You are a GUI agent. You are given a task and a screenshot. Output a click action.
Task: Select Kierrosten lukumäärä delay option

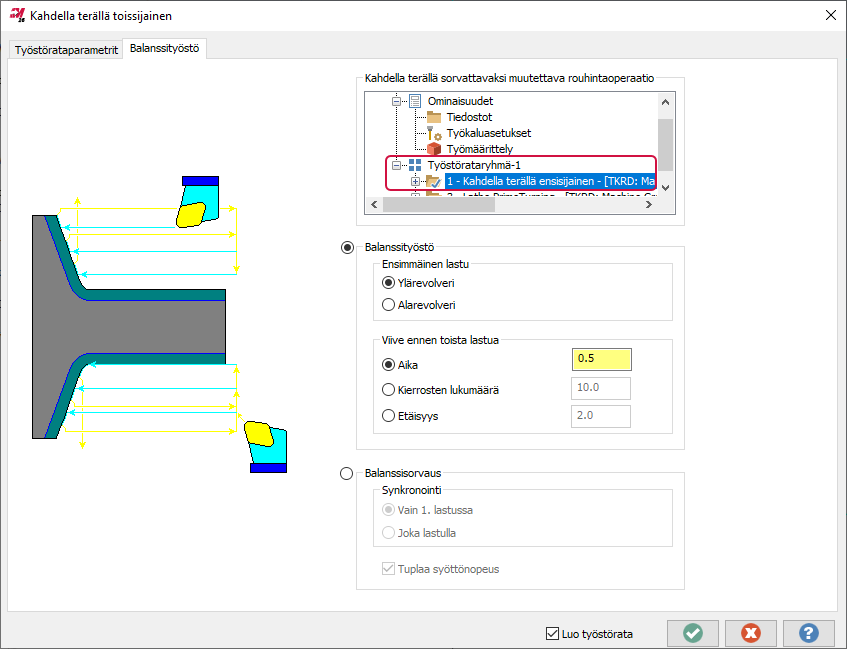[389, 390]
